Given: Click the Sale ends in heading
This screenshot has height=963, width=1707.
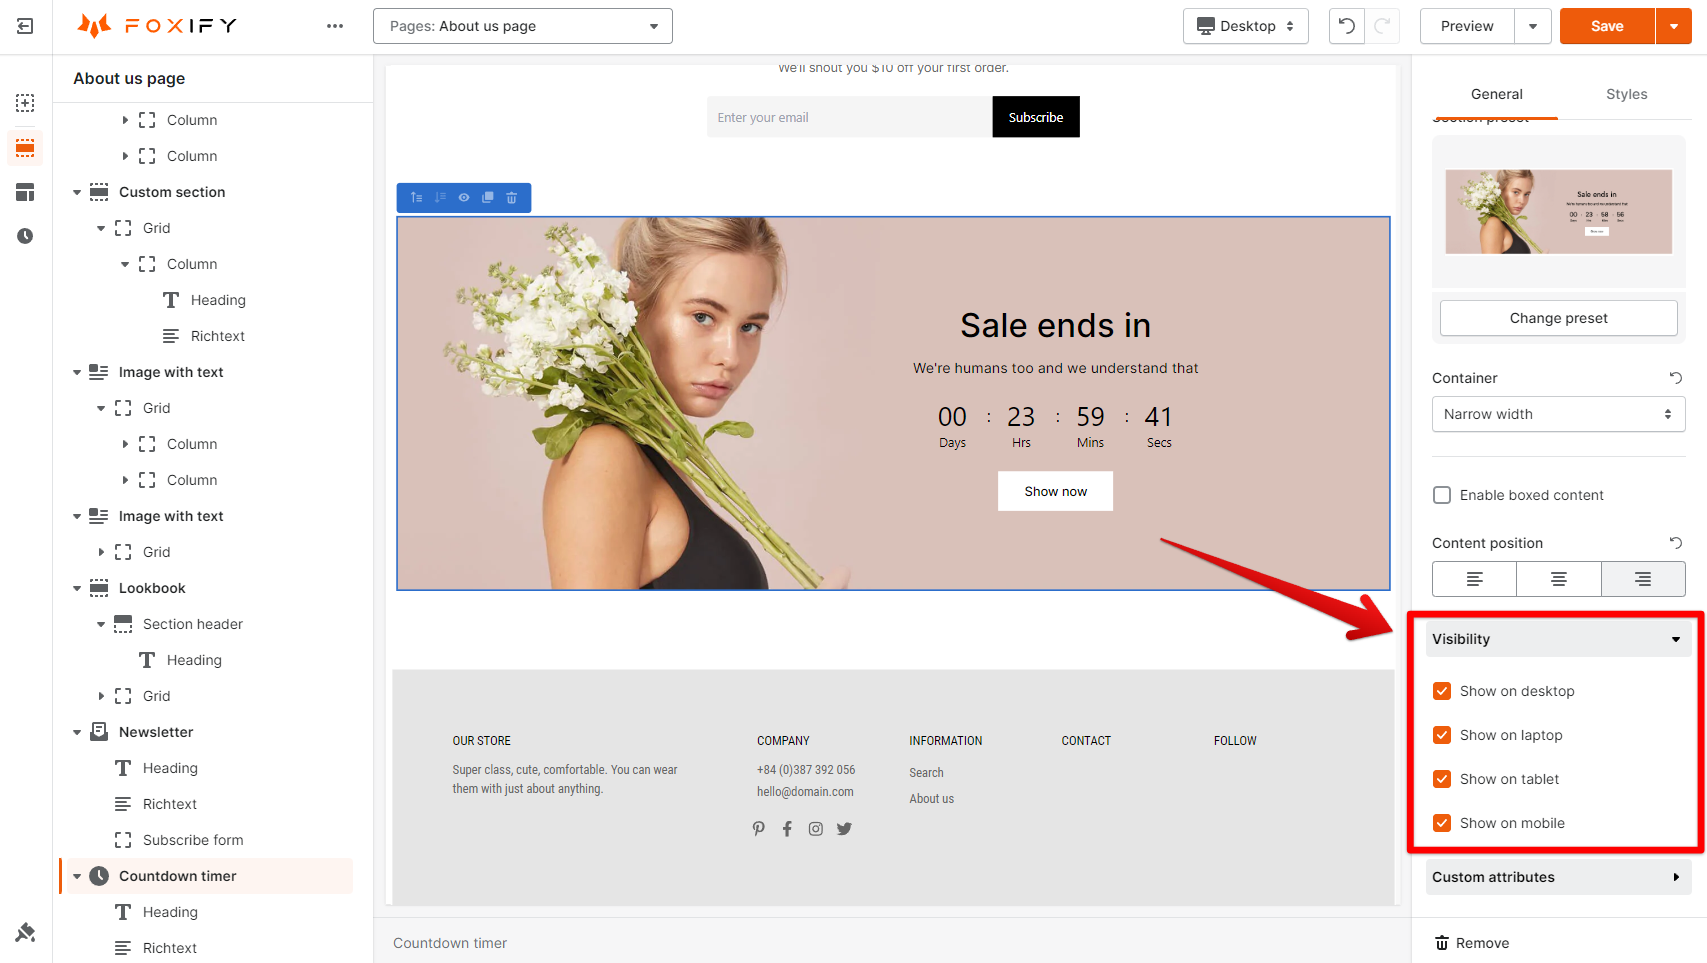Looking at the screenshot, I should (1055, 325).
